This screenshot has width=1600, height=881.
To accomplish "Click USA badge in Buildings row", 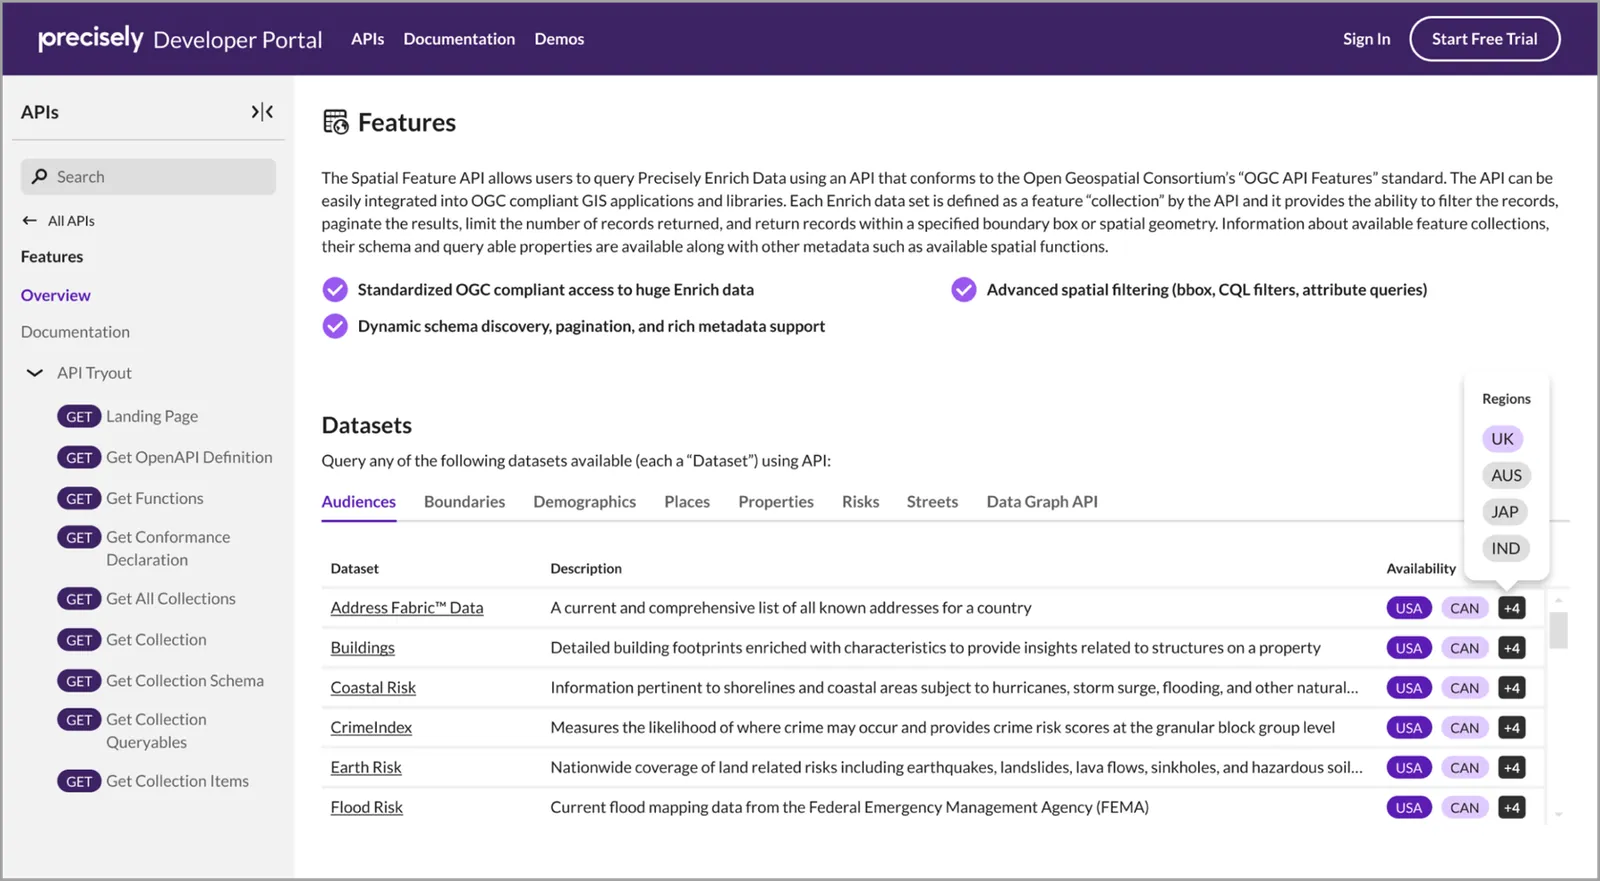I will click(1409, 648).
